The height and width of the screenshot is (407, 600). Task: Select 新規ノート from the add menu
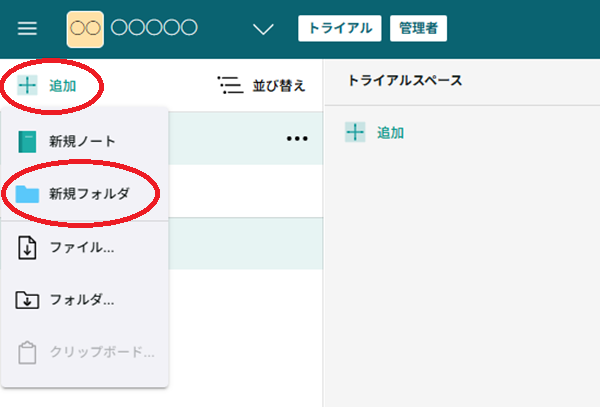pos(82,141)
